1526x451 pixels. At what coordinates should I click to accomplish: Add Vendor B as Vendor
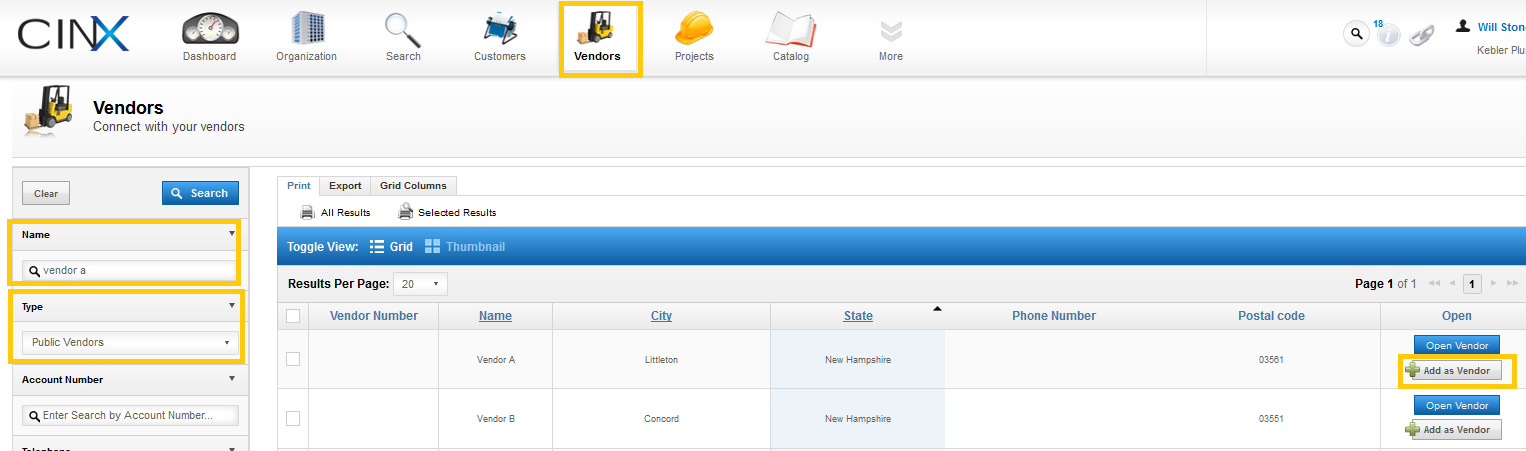(x=1453, y=430)
